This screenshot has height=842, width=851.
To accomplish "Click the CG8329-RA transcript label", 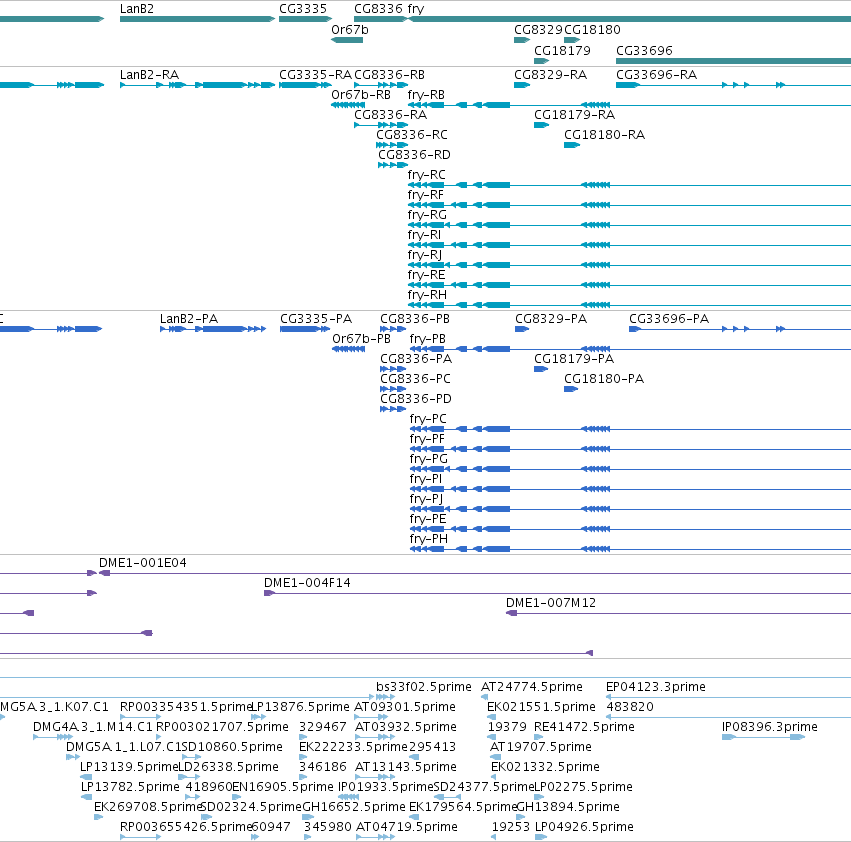I will pos(550,75).
